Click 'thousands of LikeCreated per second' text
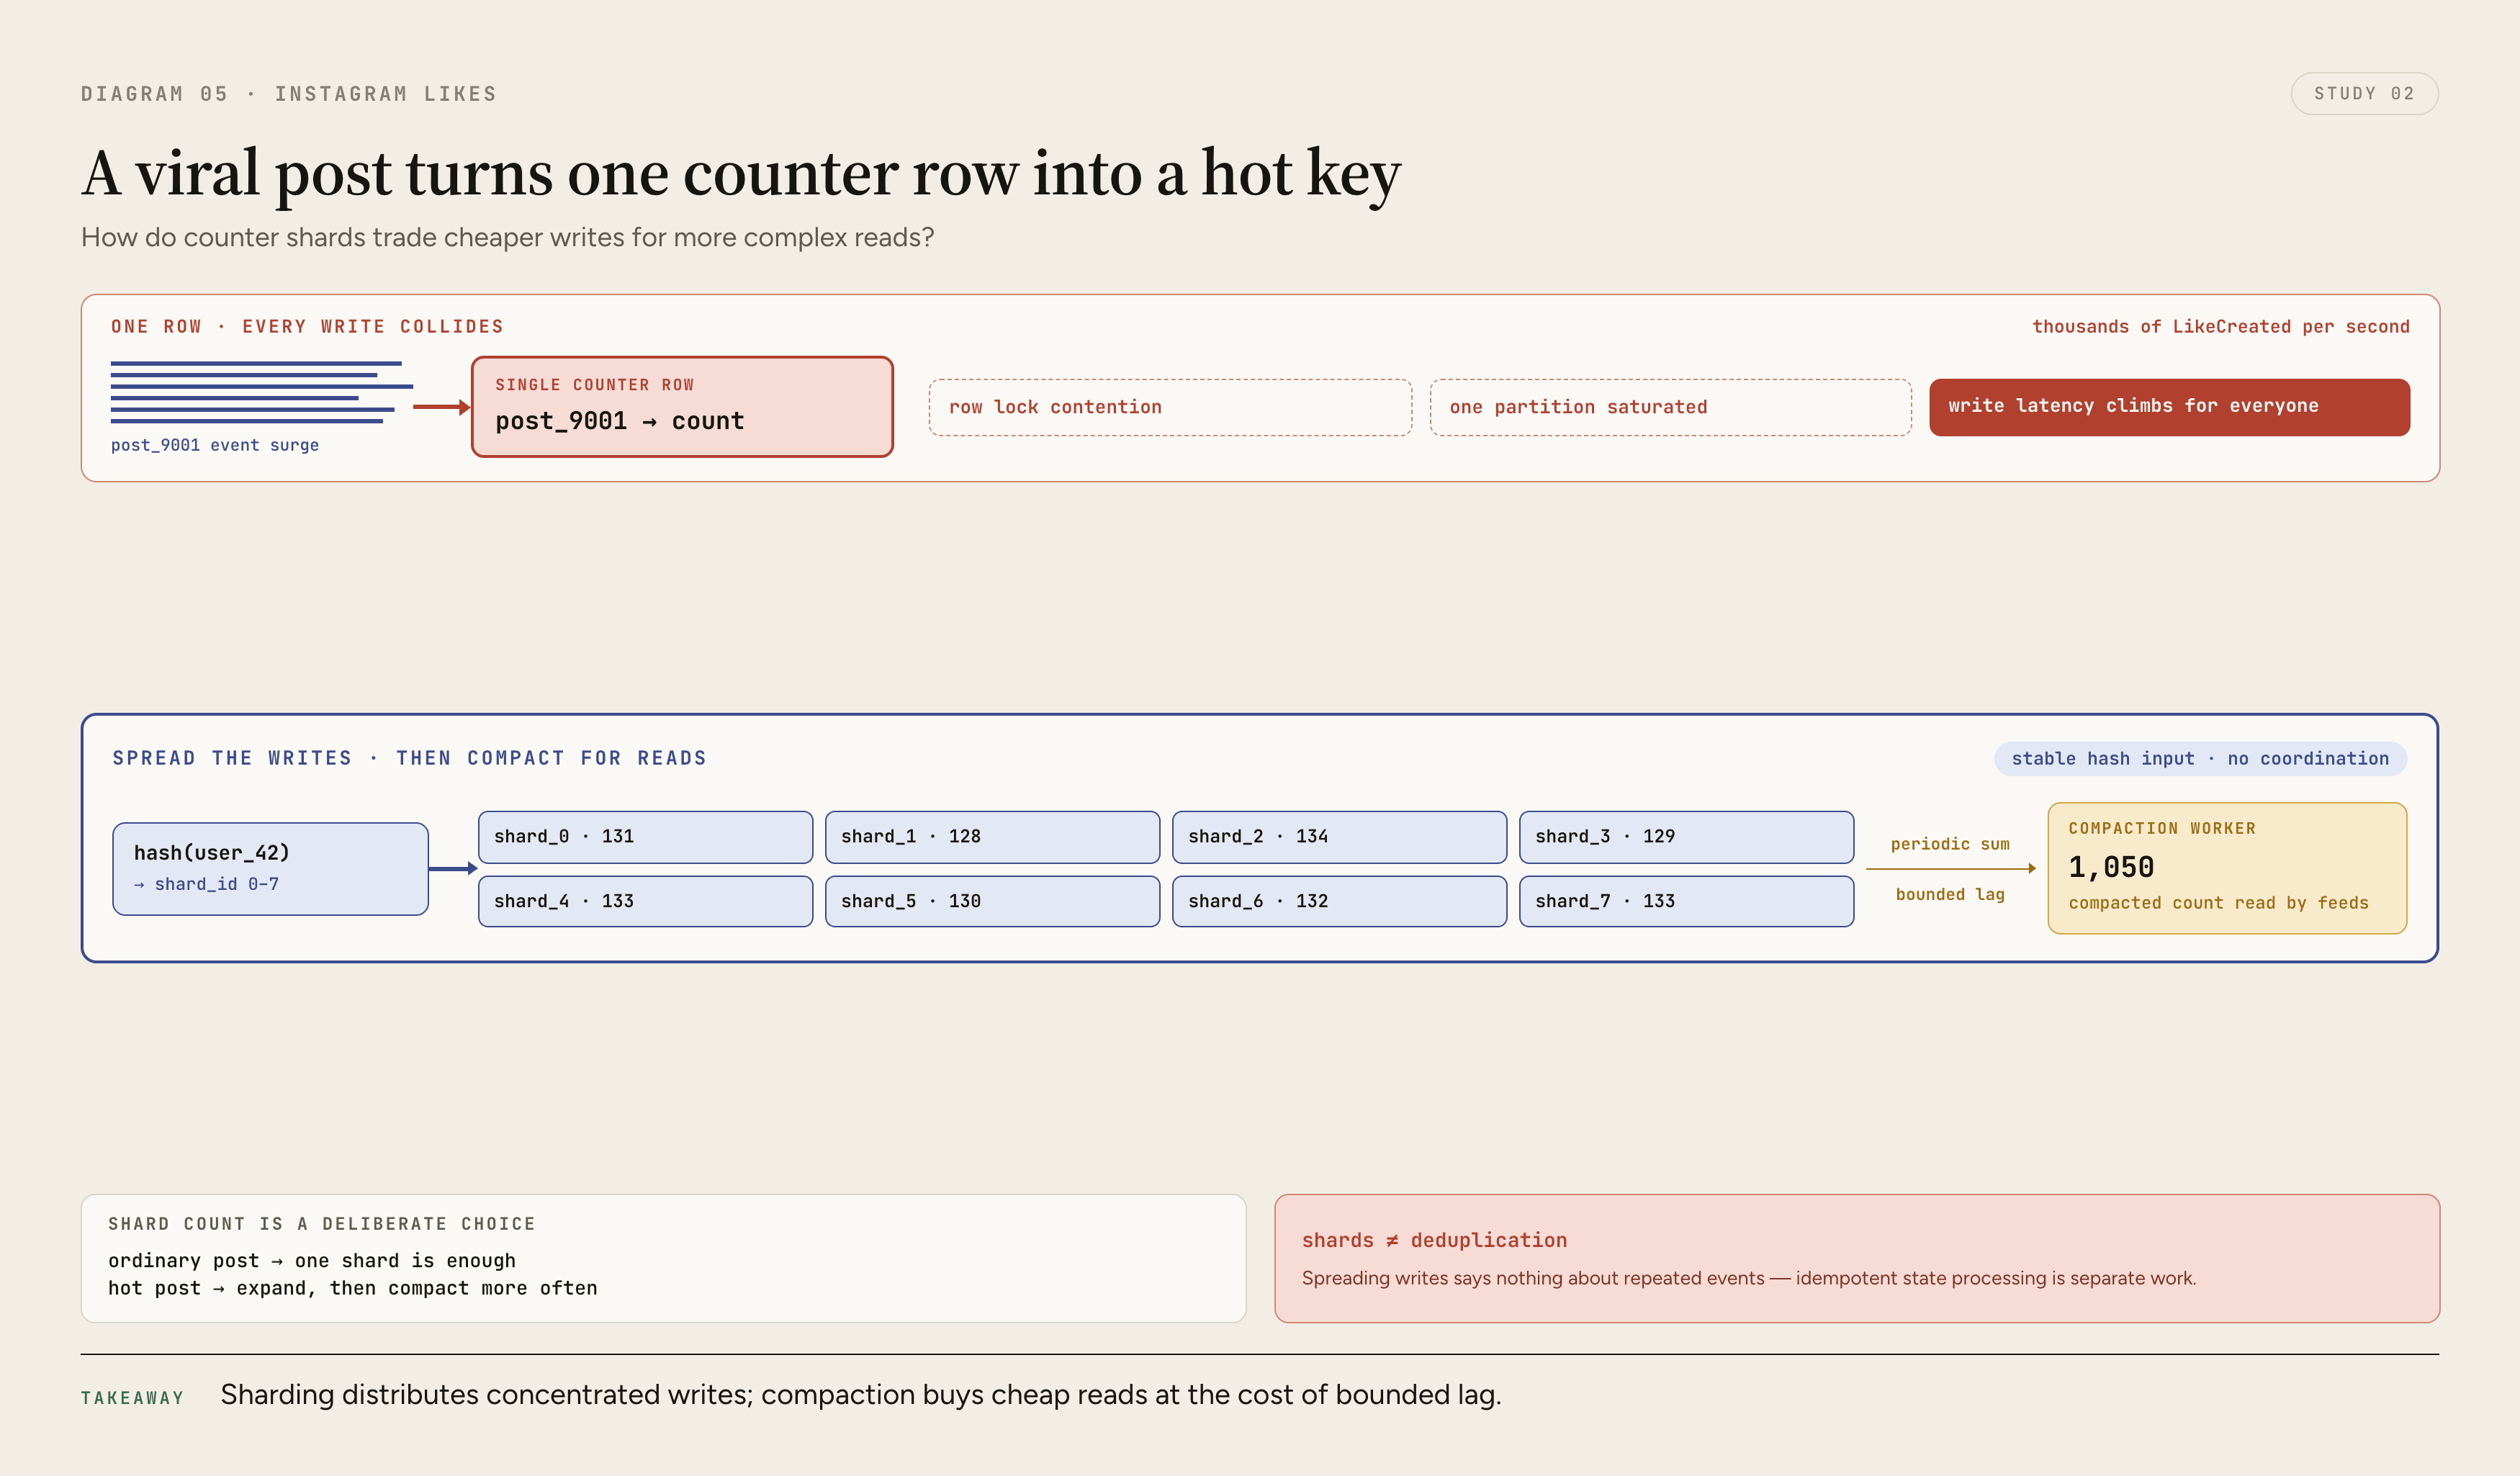This screenshot has width=2520, height=1476. point(2220,327)
